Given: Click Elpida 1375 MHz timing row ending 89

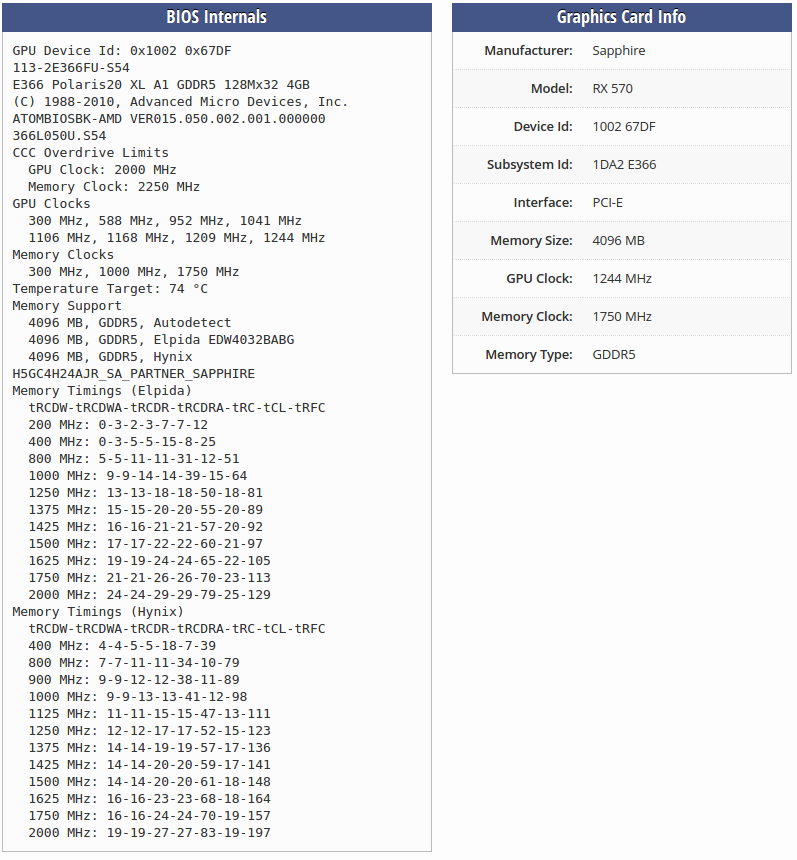Looking at the screenshot, I should coord(145,510).
